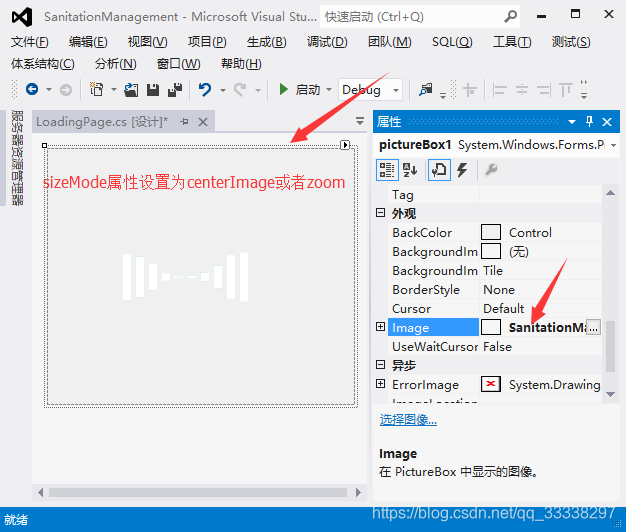Viewport: 626px width, 532px height.
Task: Open the 服务器资源管理器 side tab
Action: click(x=16, y=158)
